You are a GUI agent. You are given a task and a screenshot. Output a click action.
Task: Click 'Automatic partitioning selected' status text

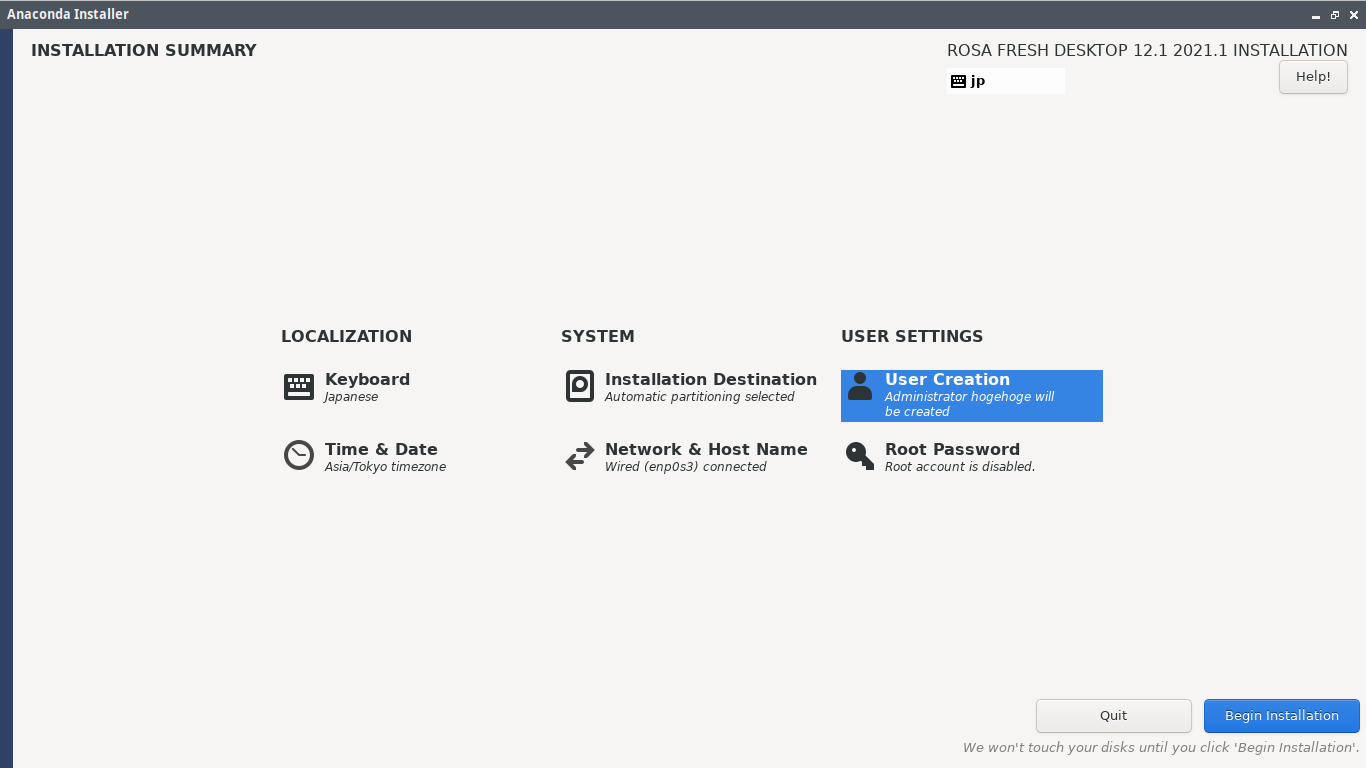pos(699,397)
